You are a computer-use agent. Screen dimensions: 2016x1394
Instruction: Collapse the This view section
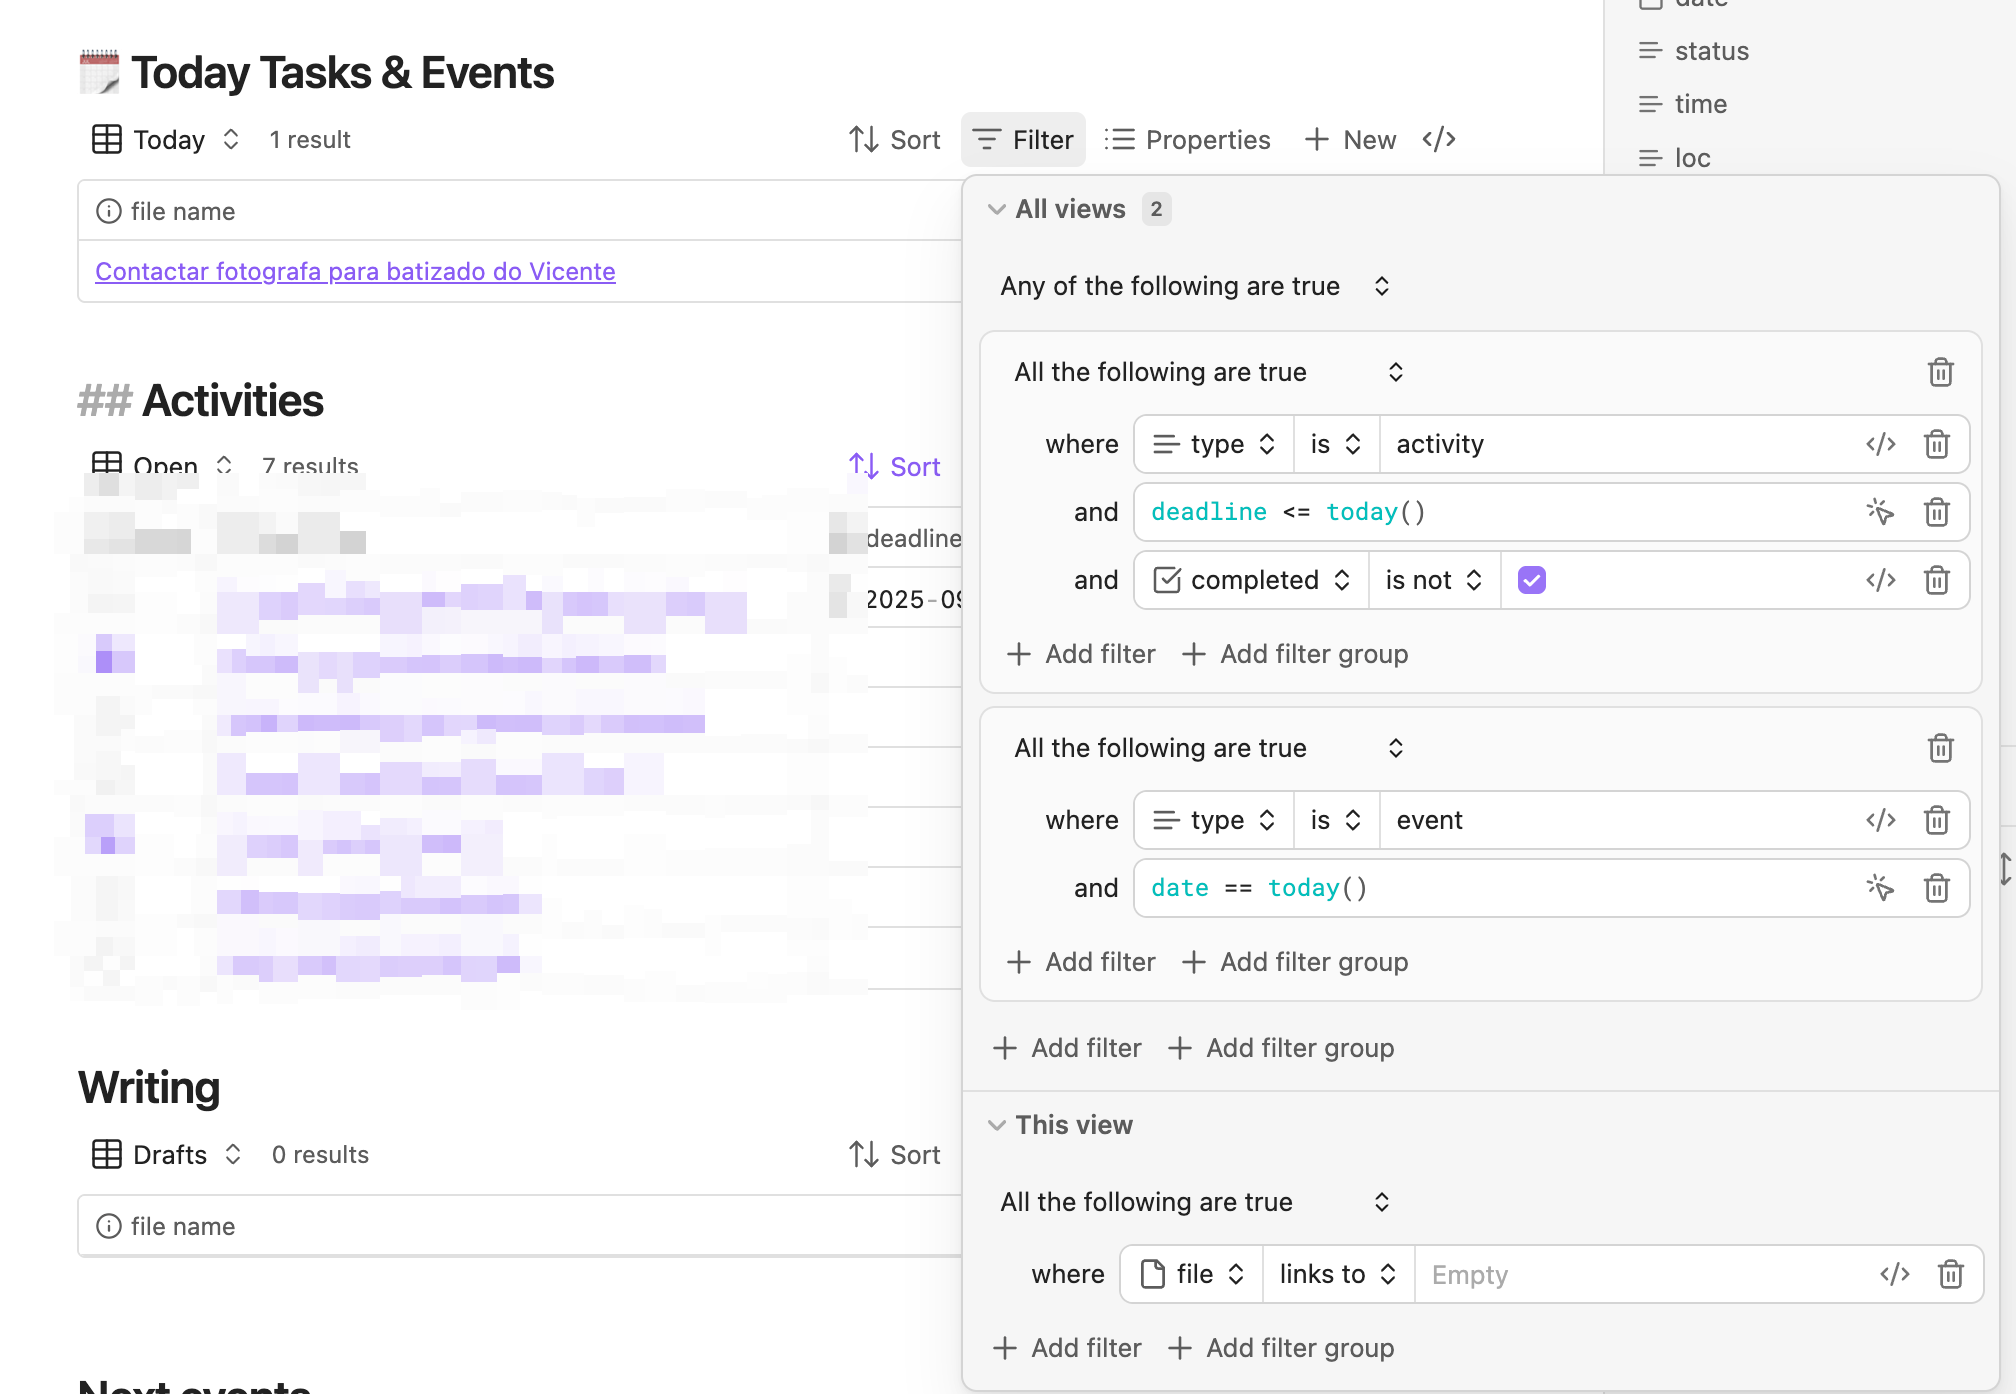click(x=996, y=1125)
